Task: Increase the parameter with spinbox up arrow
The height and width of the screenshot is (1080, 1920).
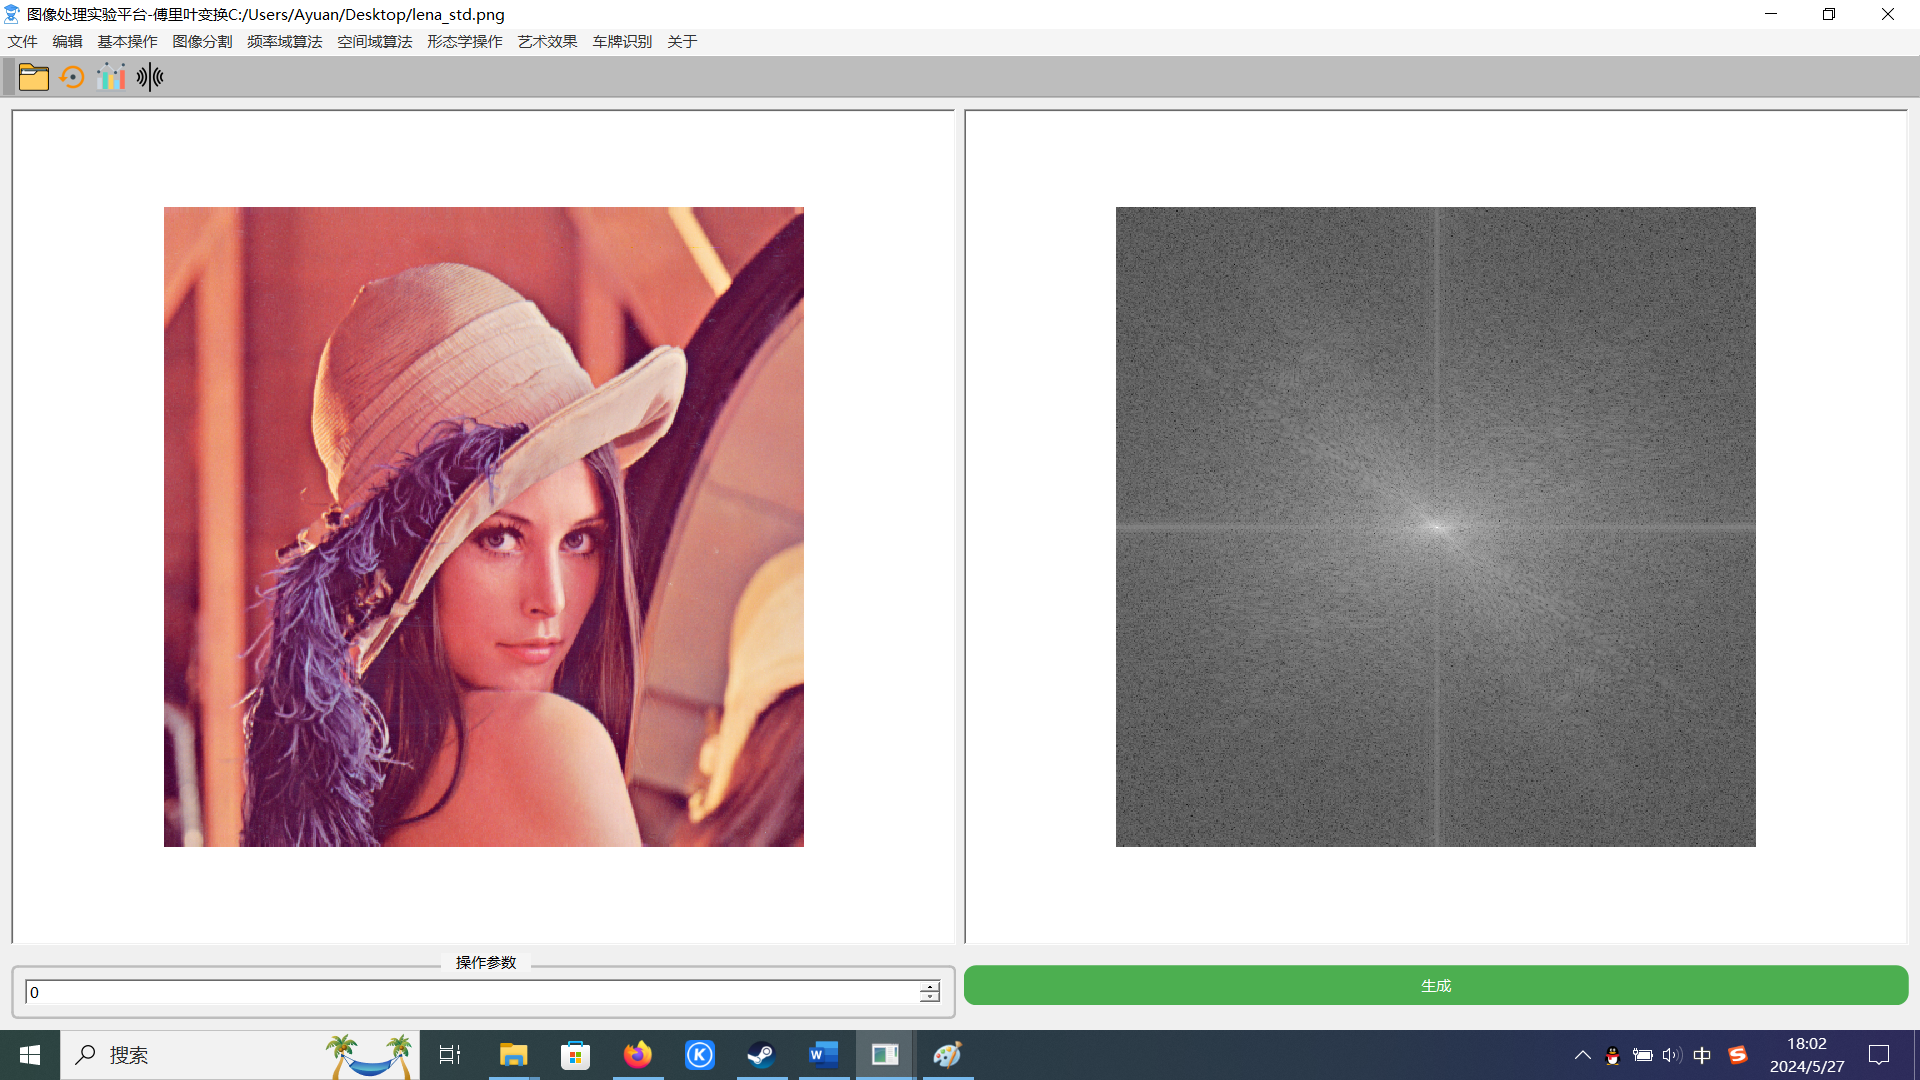Action: pos(930,986)
